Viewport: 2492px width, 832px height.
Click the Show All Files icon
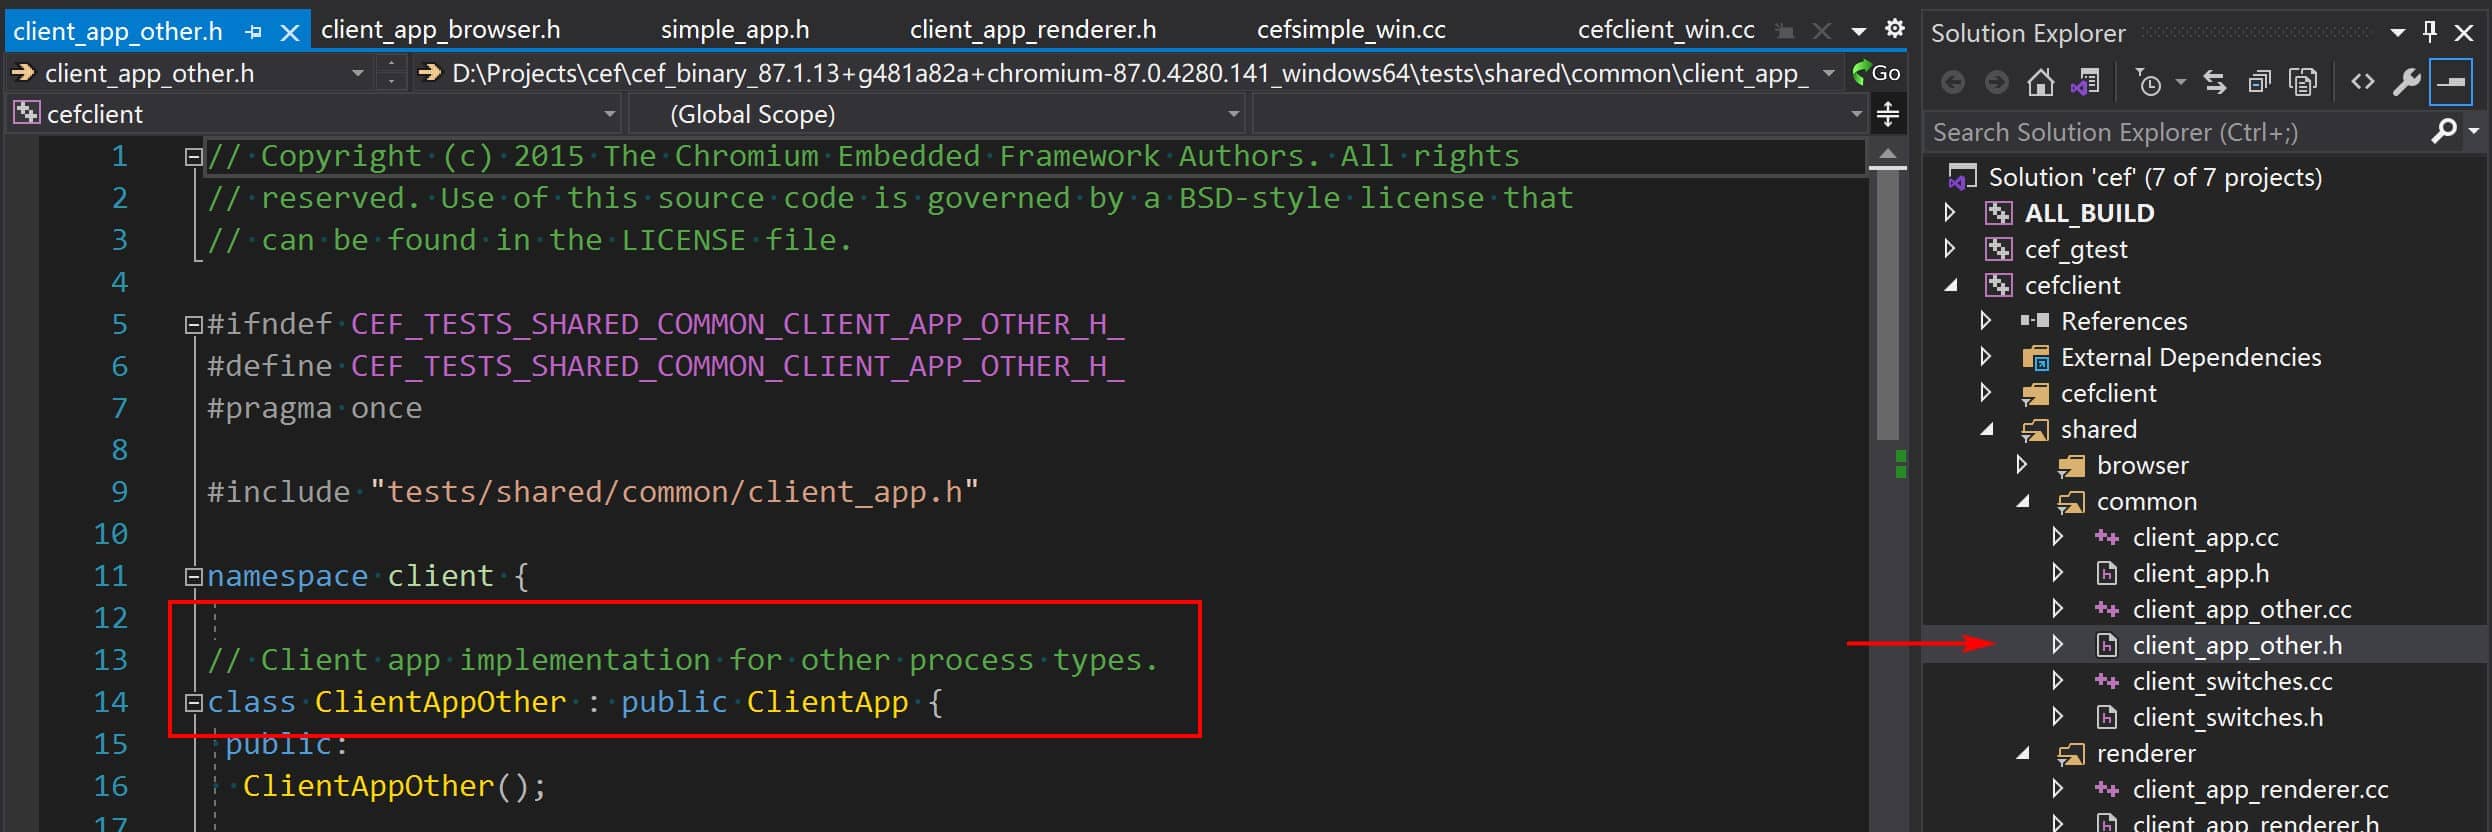[x=2303, y=82]
